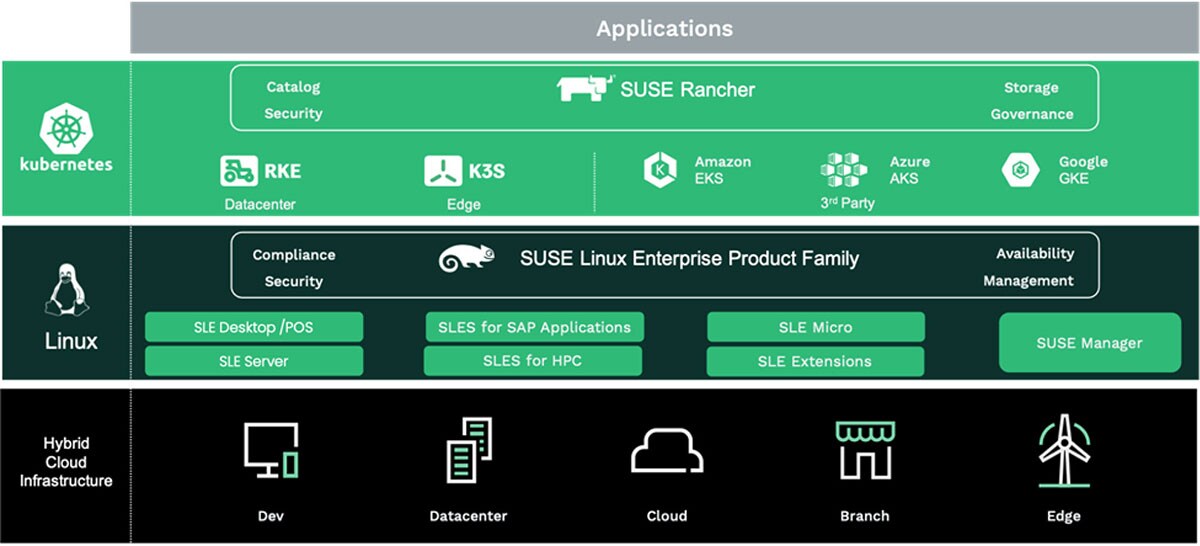Click Edge caption under wind turbine
This screenshot has width=1200, height=546.
click(x=1063, y=516)
